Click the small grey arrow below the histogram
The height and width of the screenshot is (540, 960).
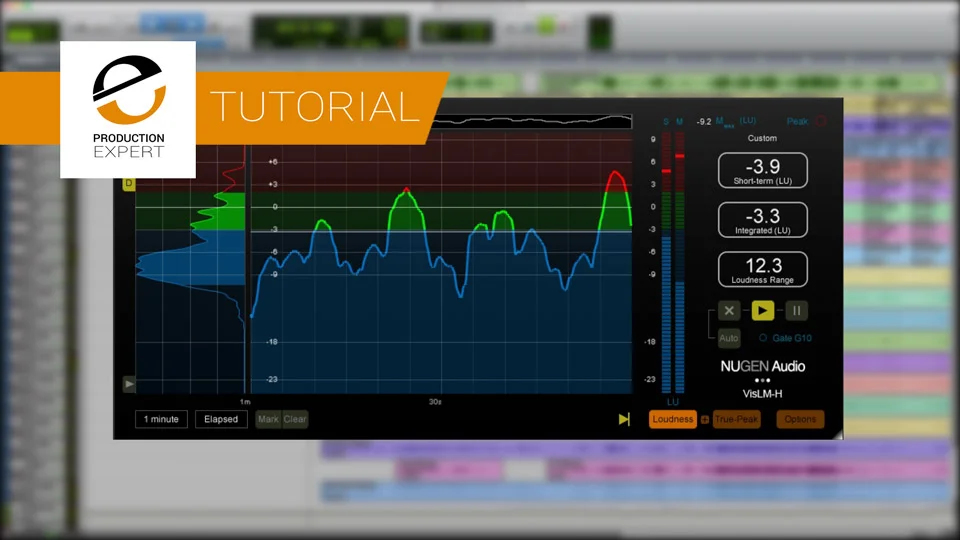pyautogui.click(x=129, y=384)
